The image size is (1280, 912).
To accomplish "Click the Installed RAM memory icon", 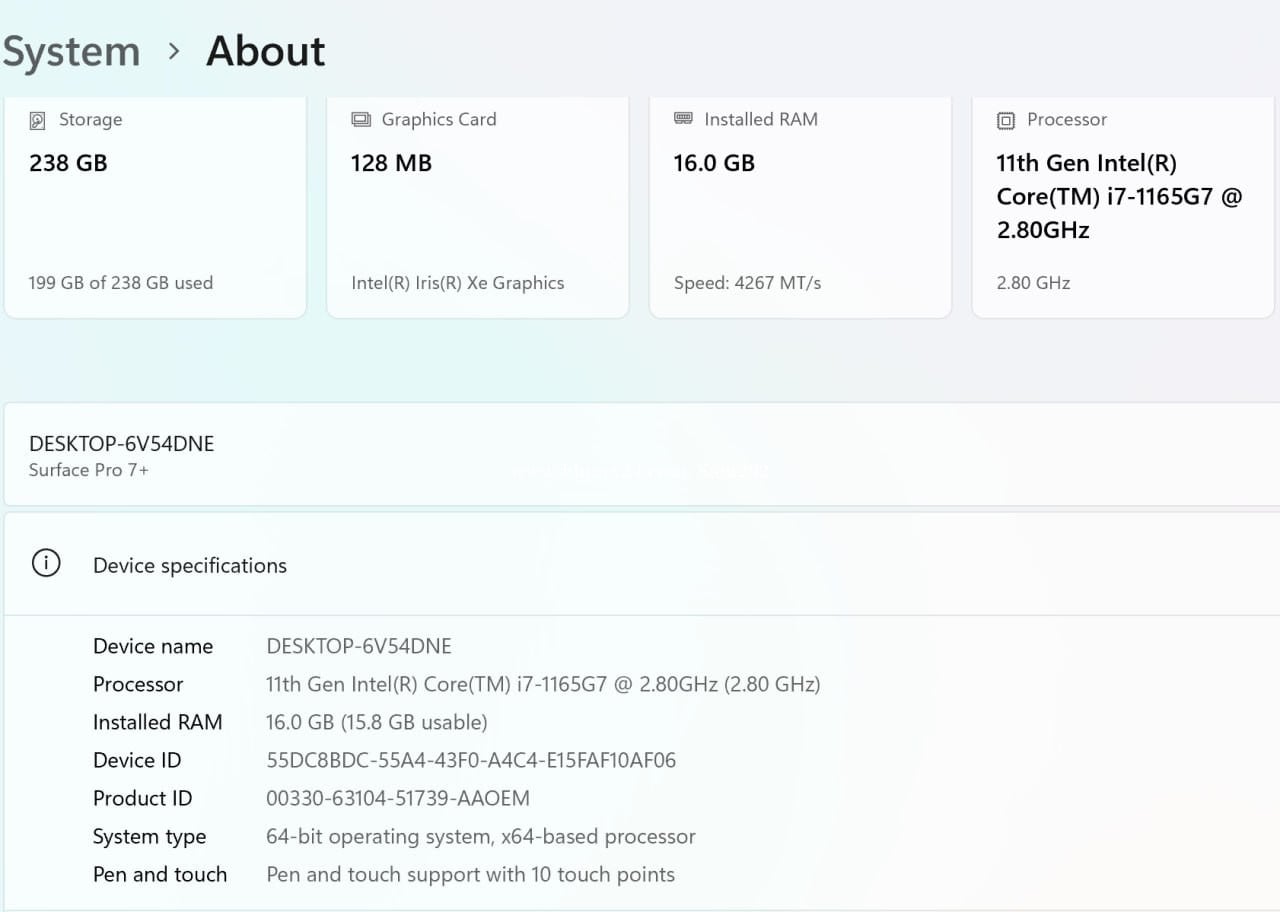I will 683,119.
